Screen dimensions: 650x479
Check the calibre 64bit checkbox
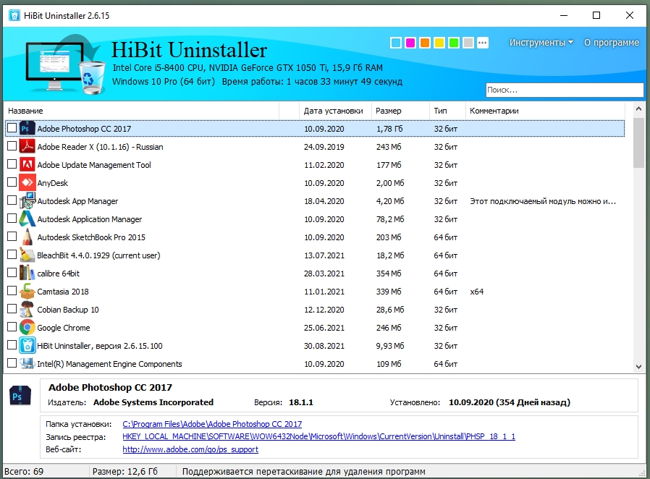(12, 272)
